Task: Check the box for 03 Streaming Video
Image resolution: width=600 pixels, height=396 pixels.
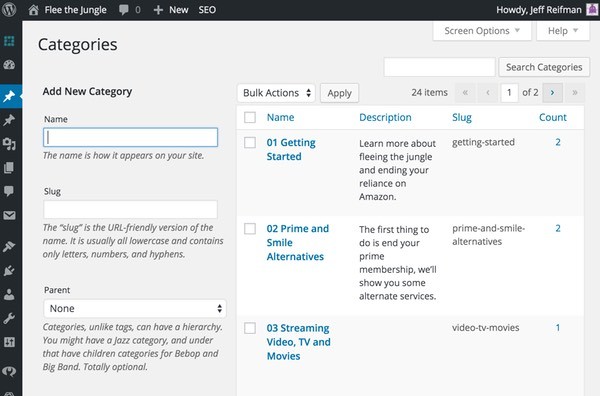Action: pos(250,328)
